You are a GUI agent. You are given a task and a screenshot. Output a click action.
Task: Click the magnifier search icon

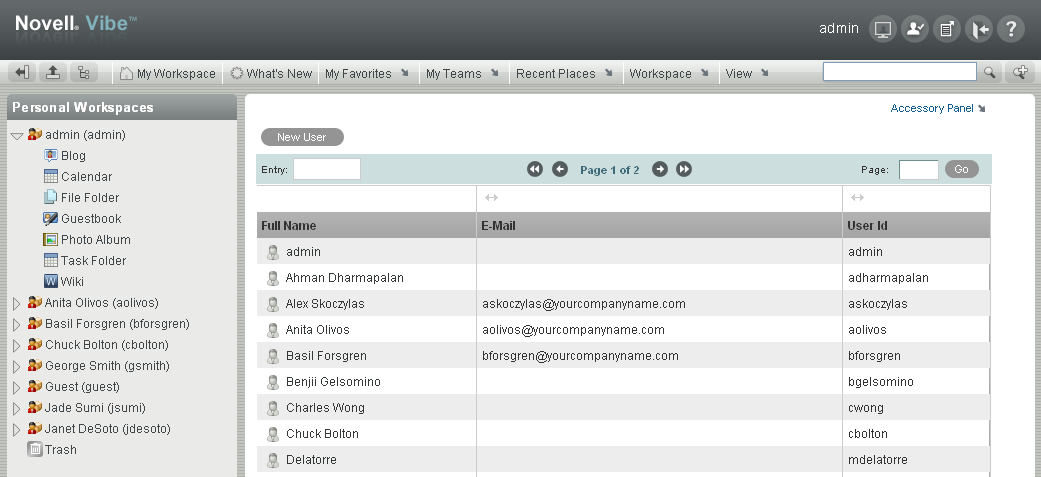tap(990, 72)
